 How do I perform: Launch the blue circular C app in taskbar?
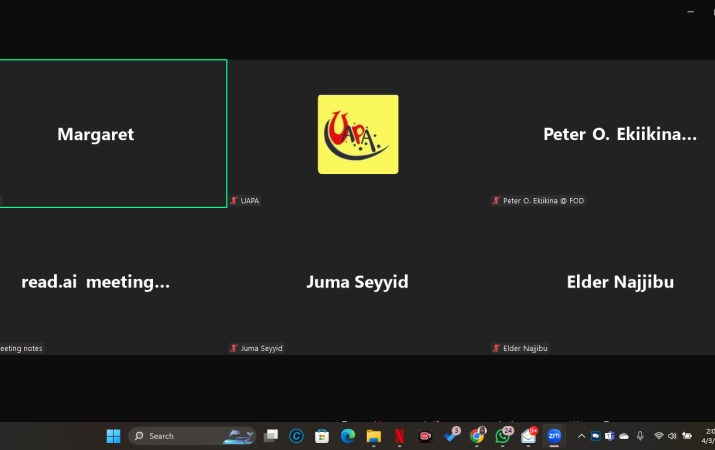pyautogui.click(x=296, y=436)
